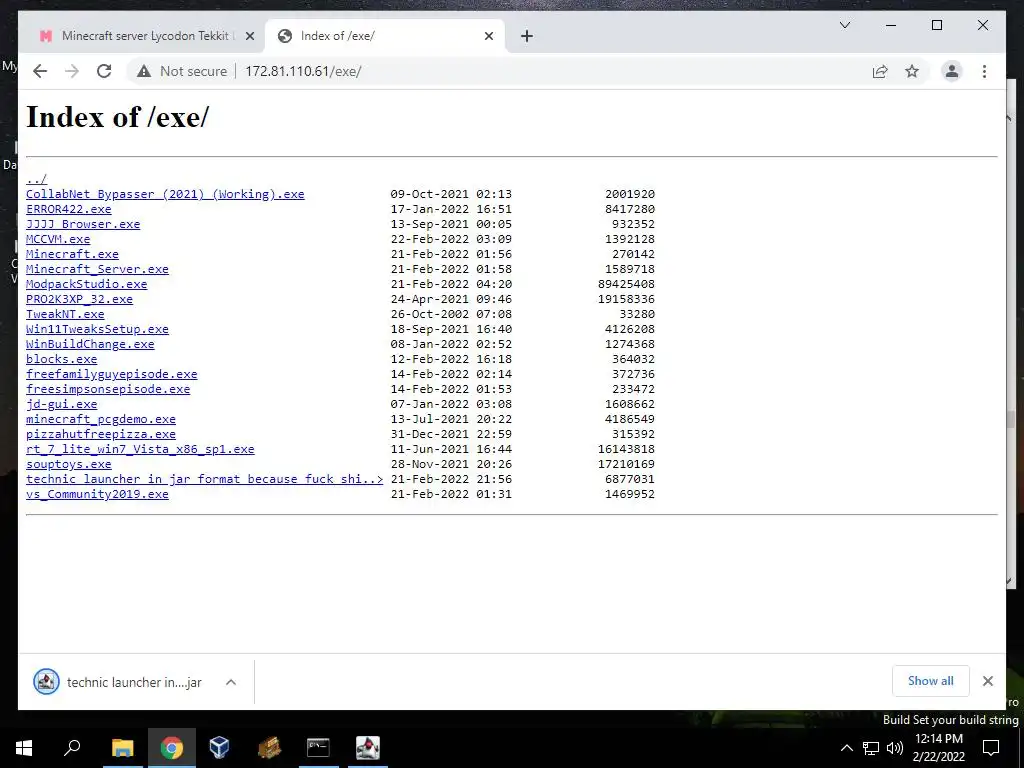The image size is (1024, 768).
Task: Download CollabNet_Bypasser_(2021)_(Working).exe
Action: [x=165, y=194]
